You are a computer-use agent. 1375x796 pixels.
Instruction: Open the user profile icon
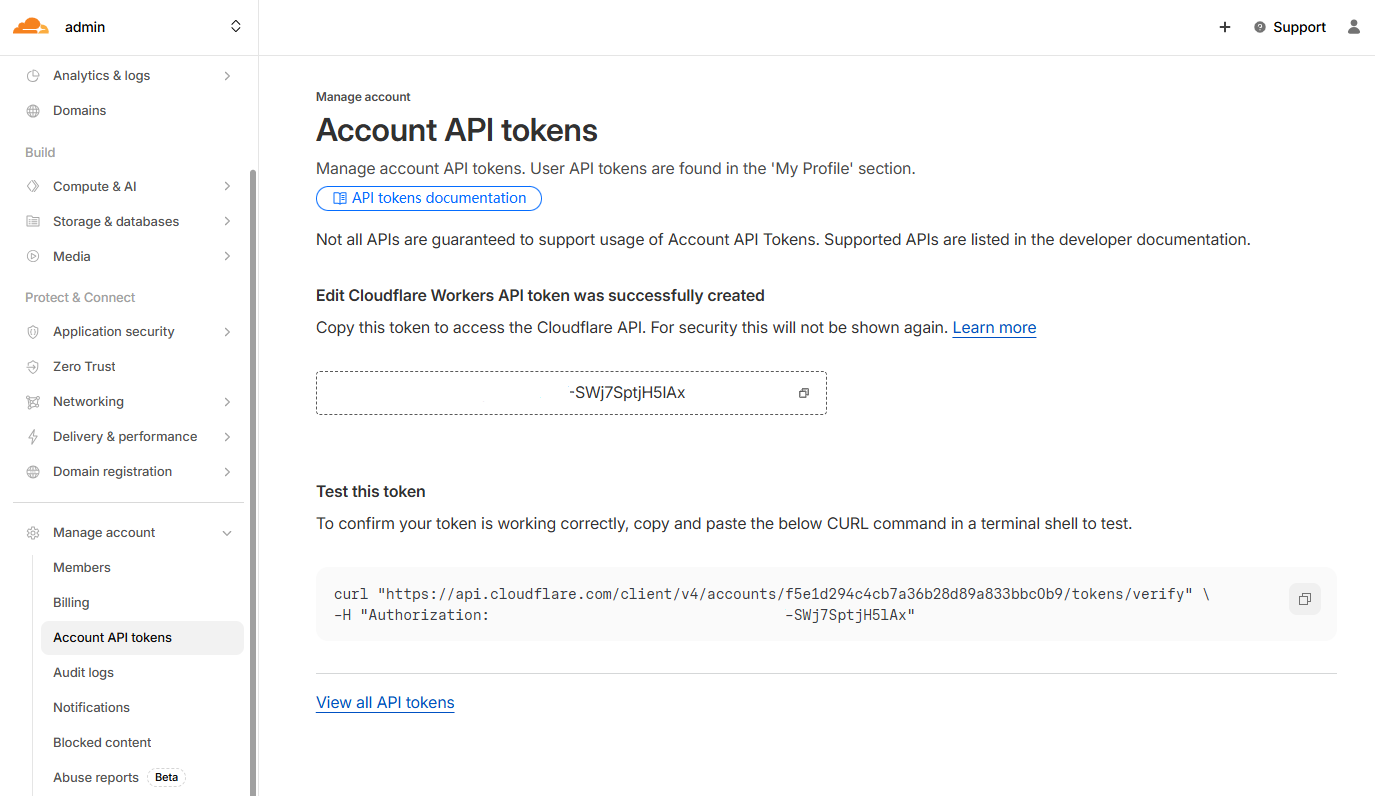1353,27
